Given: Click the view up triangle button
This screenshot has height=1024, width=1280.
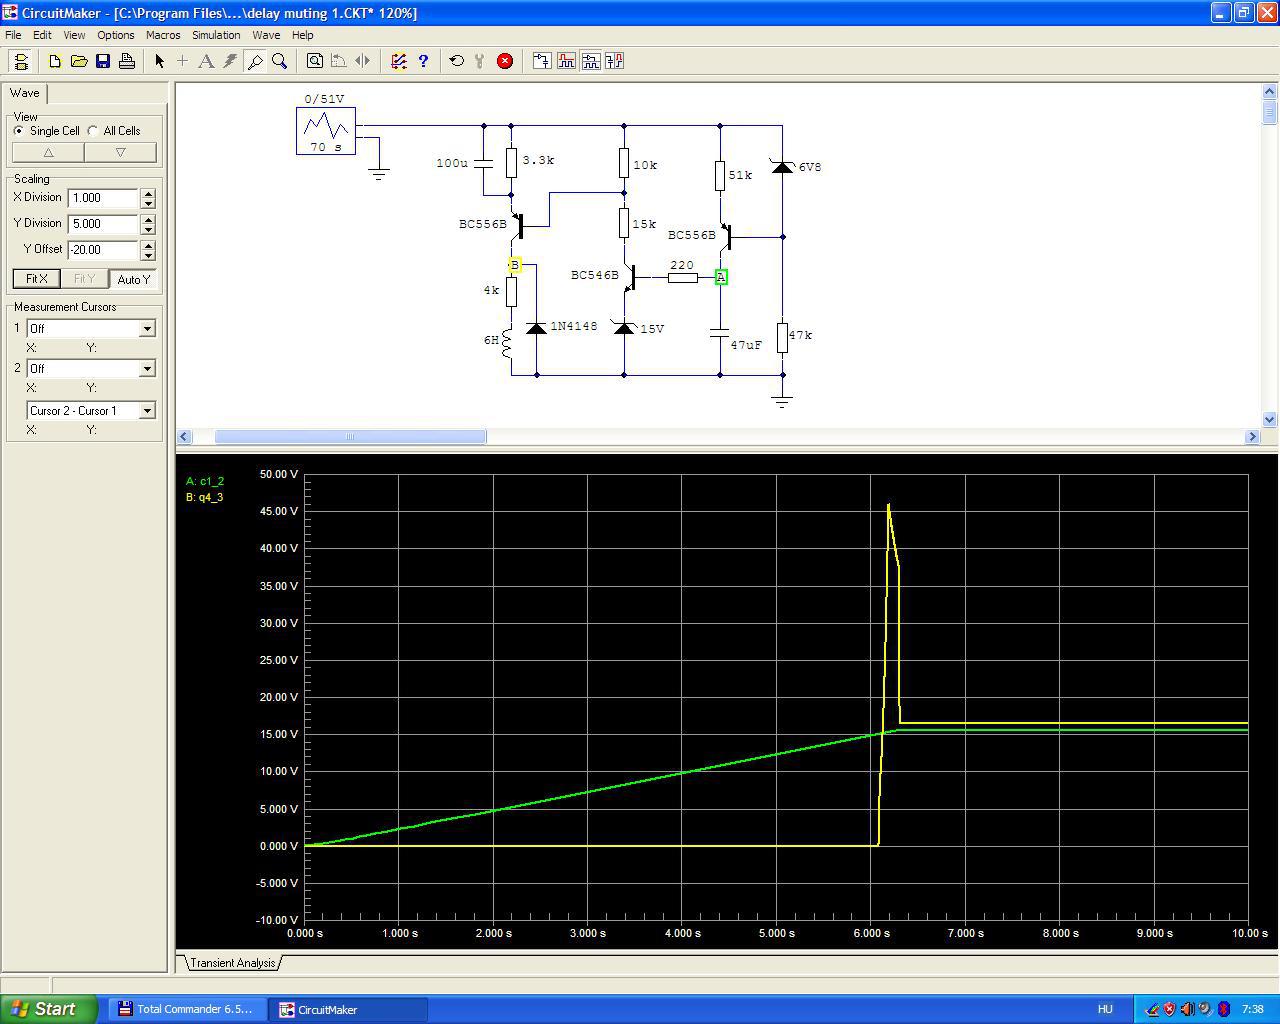Looking at the screenshot, I should 48,153.
